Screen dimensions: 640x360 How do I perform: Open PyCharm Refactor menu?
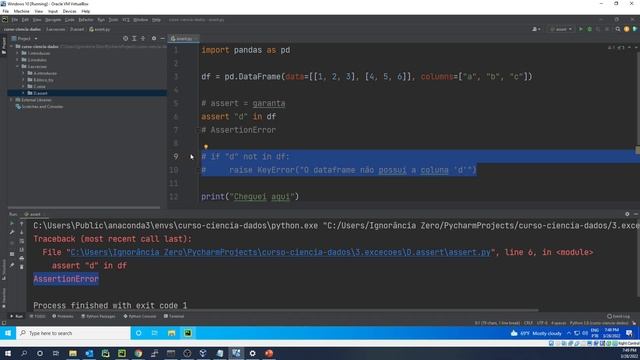tap(86, 20)
